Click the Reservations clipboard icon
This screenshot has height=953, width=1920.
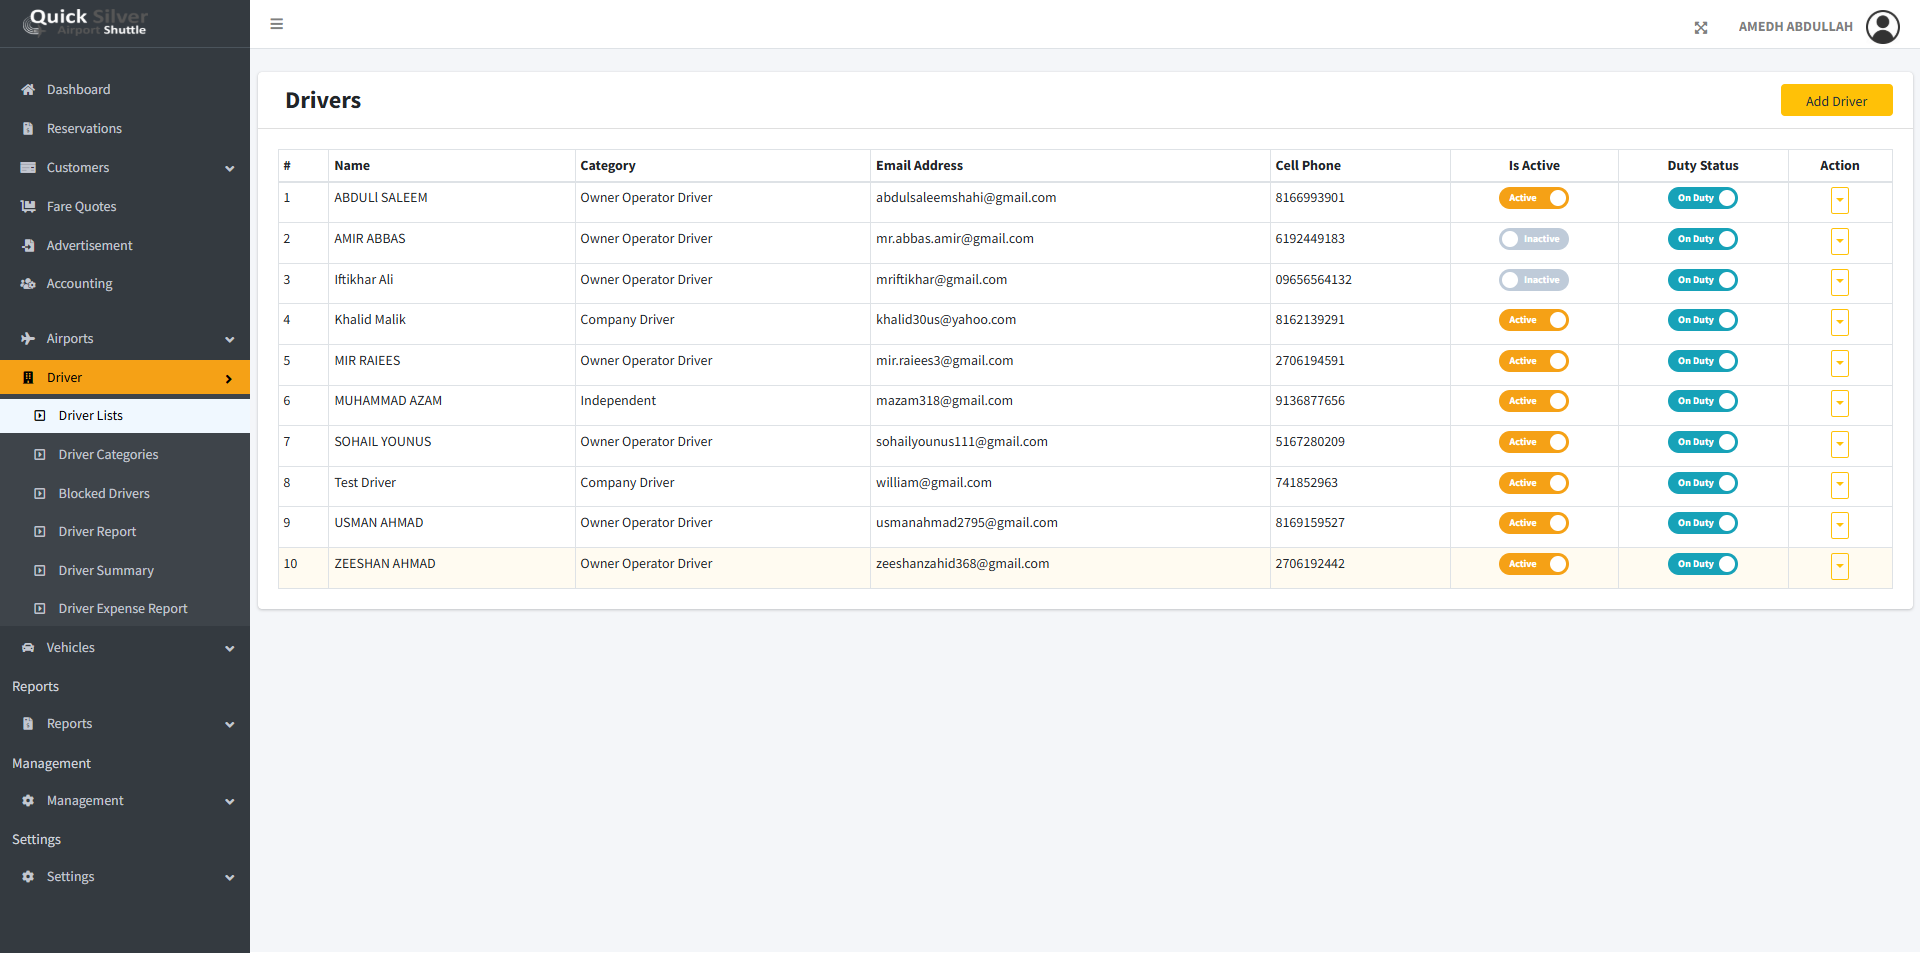[x=28, y=129]
